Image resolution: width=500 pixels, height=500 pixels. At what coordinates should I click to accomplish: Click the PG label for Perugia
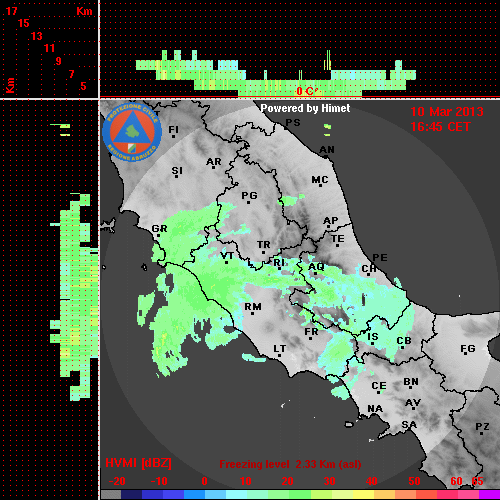click(249, 195)
